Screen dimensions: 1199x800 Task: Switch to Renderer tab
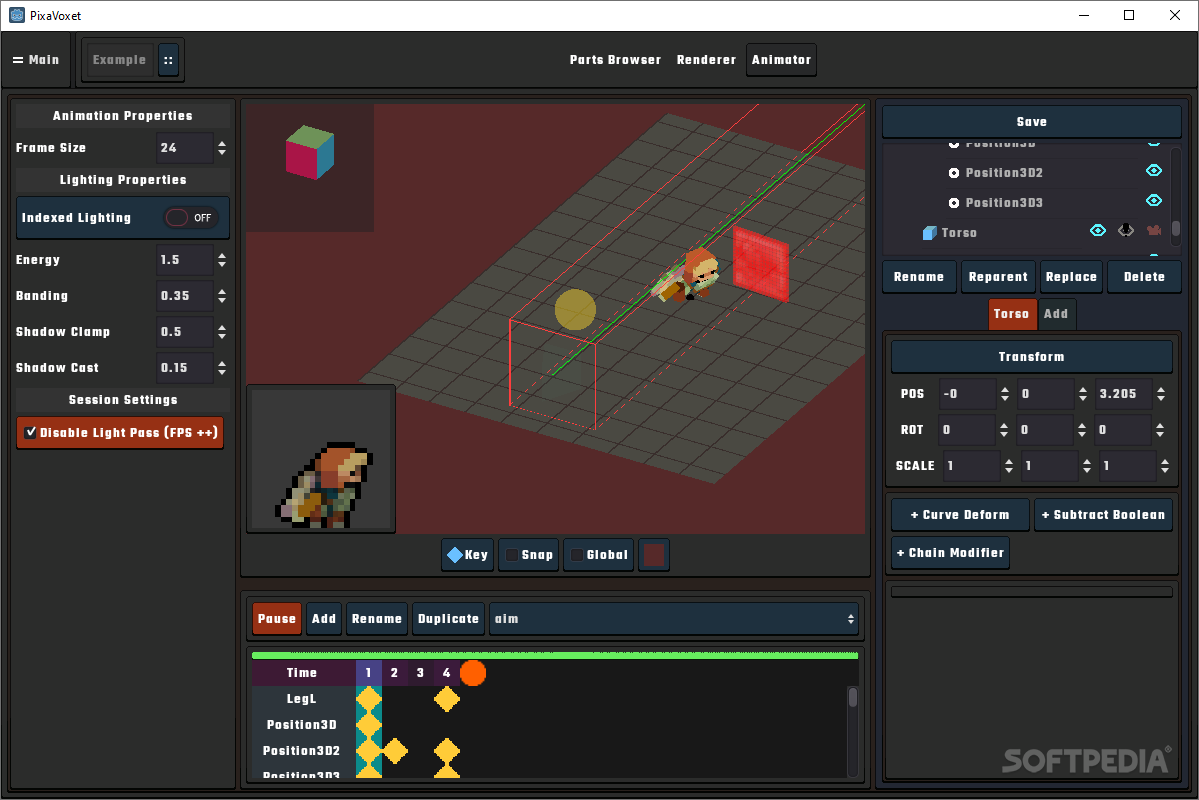pyautogui.click(x=706, y=60)
